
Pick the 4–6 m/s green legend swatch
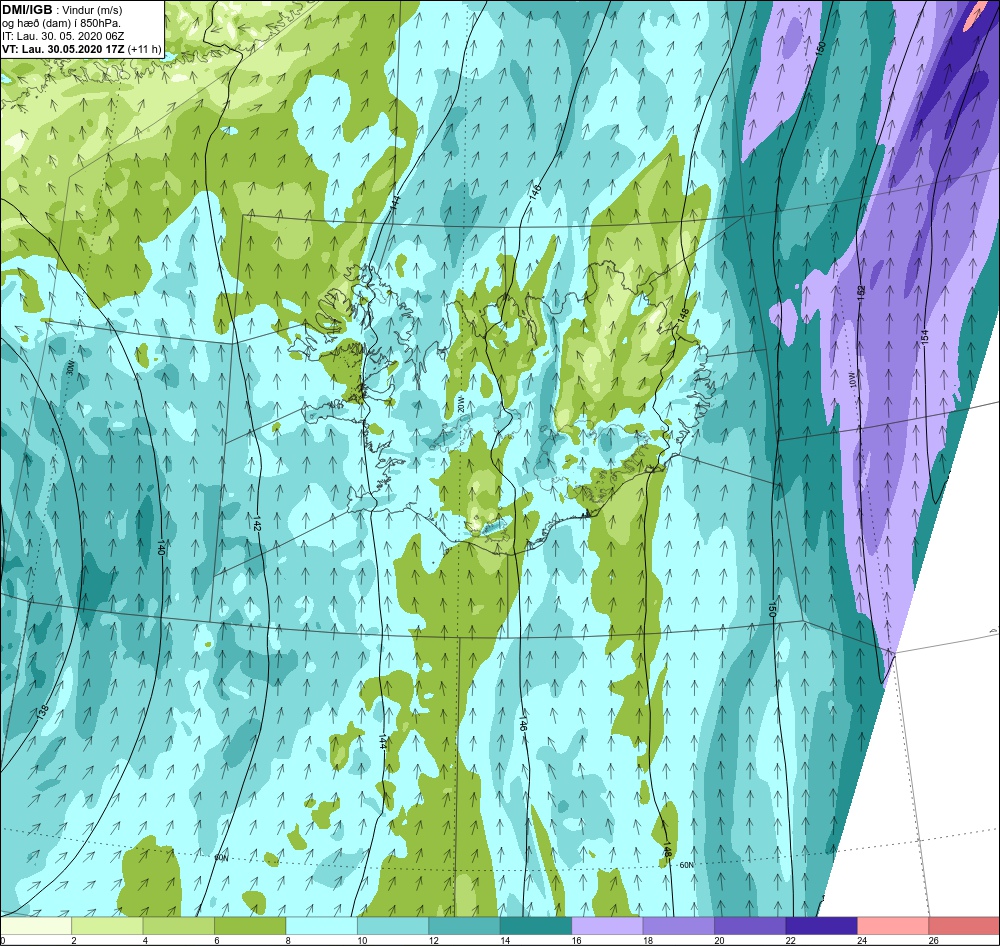(179, 925)
